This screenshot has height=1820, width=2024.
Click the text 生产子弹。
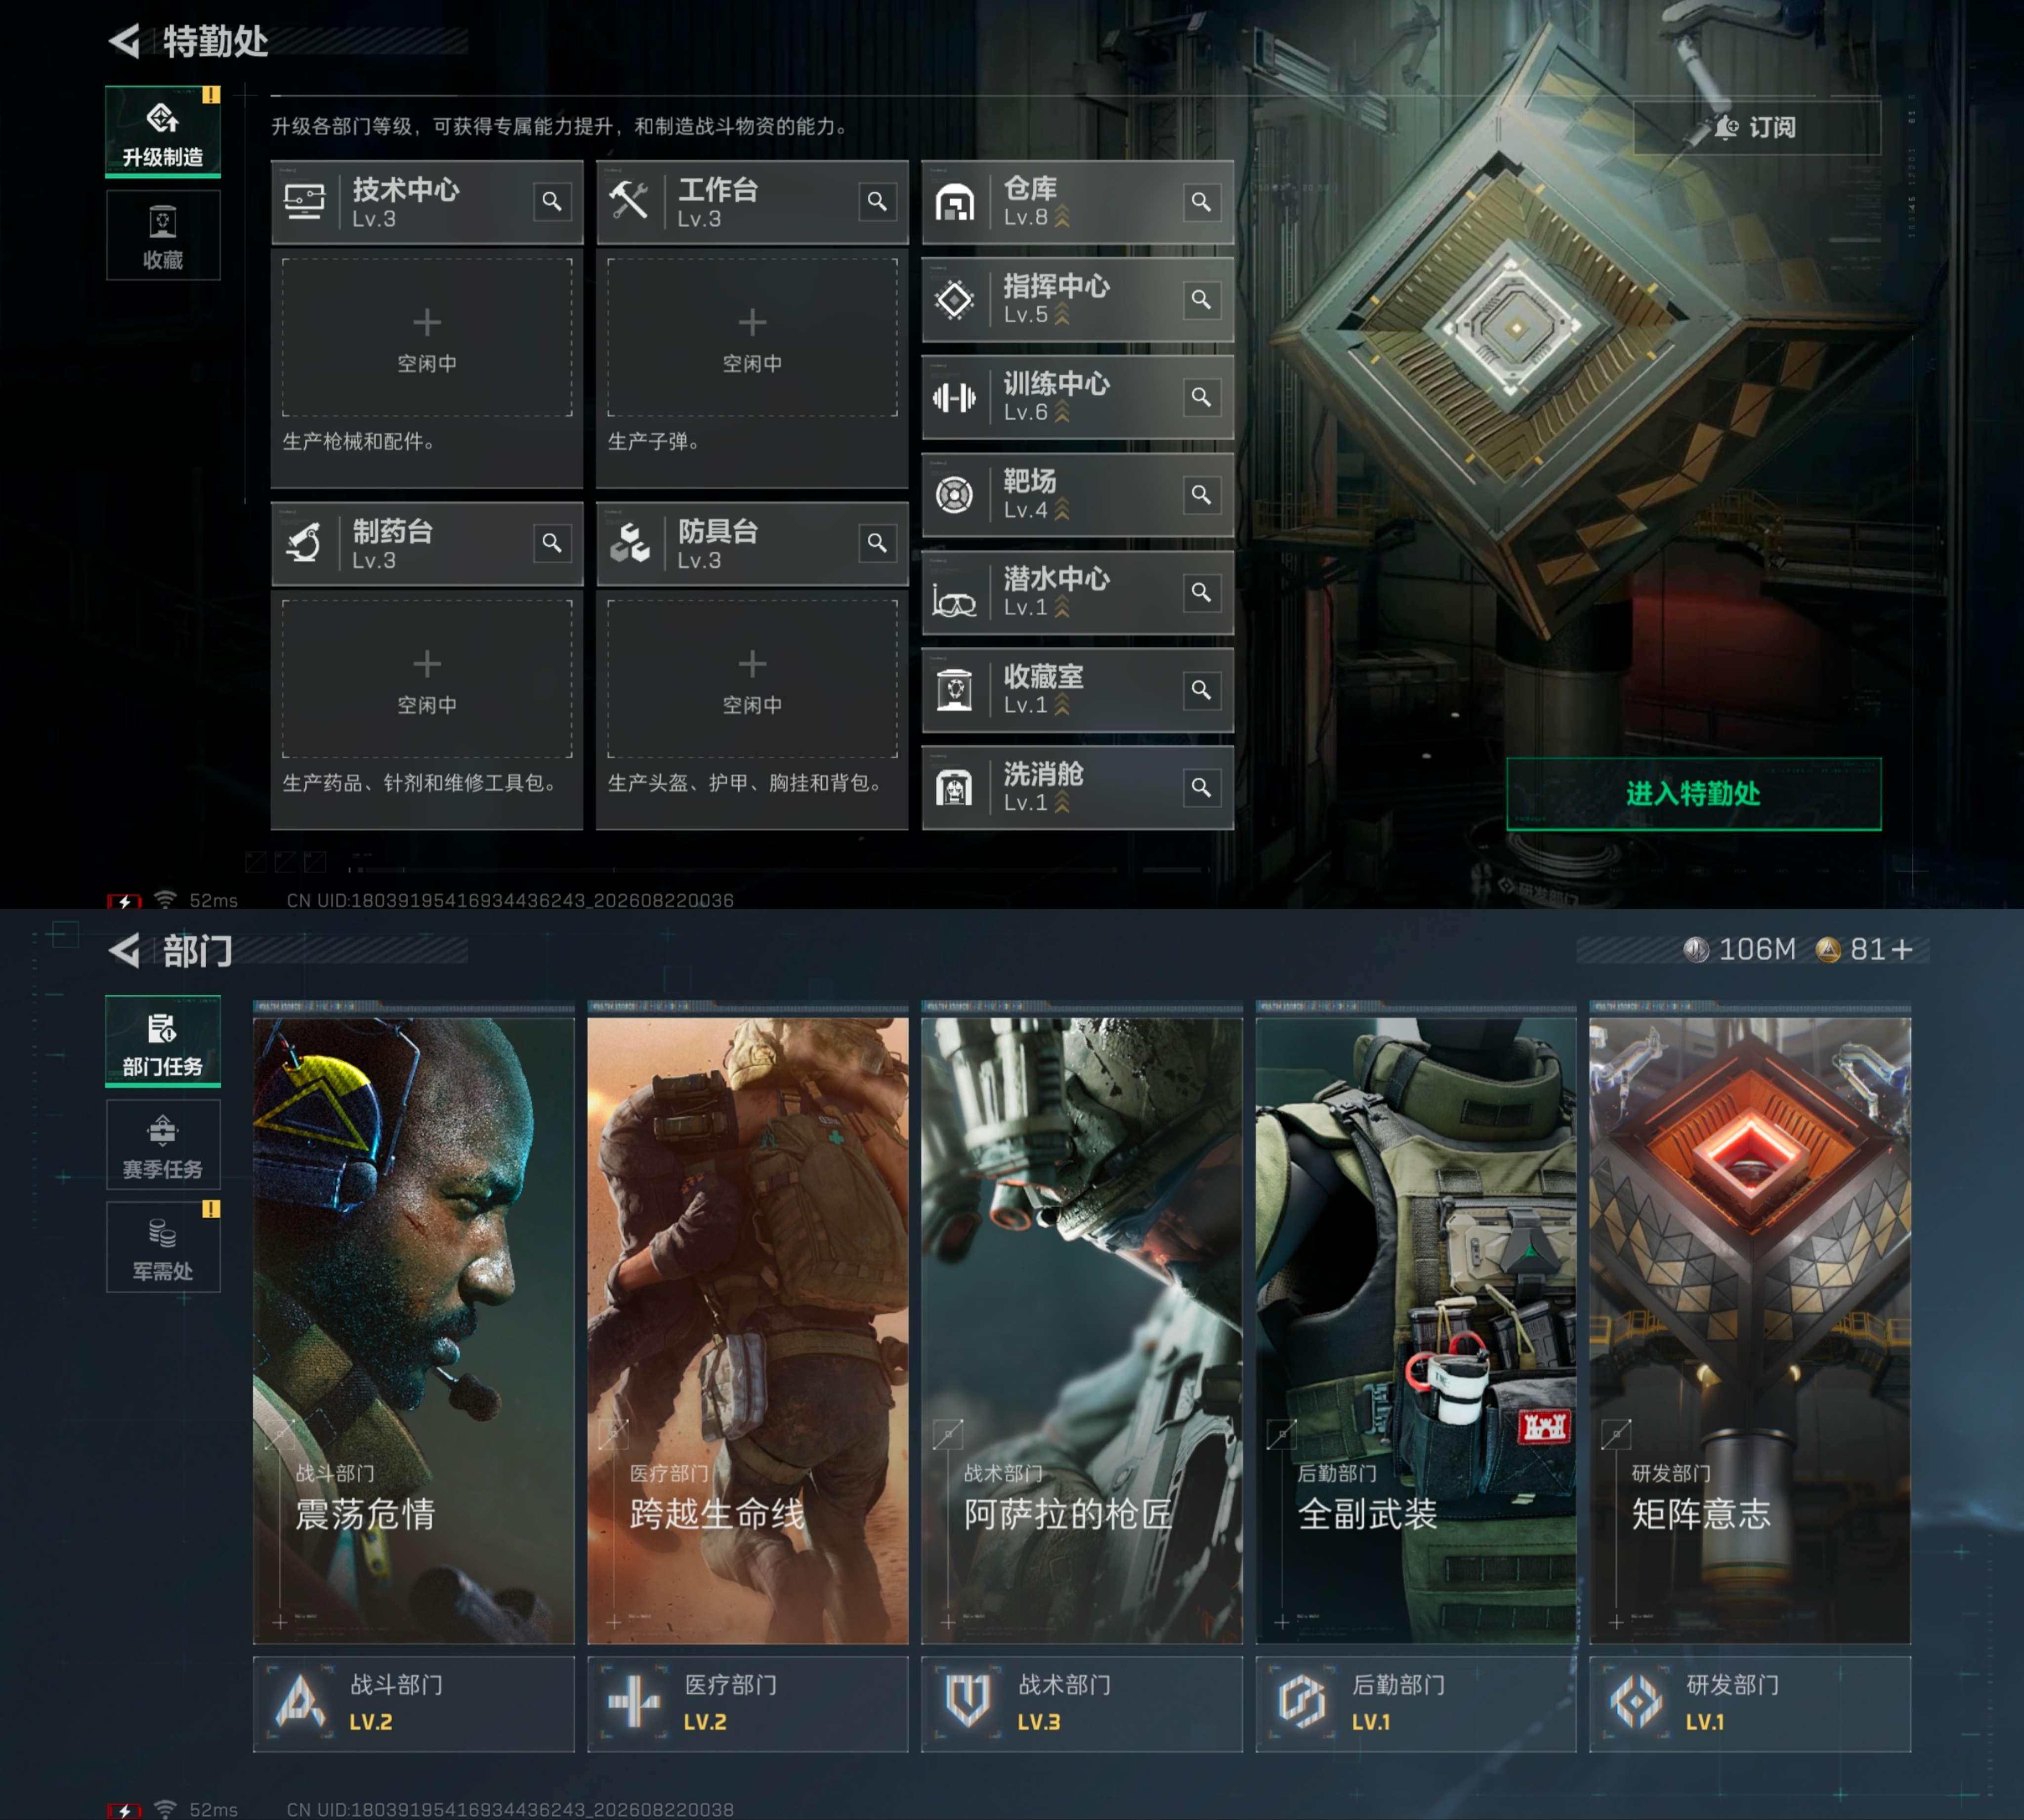coord(654,441)
